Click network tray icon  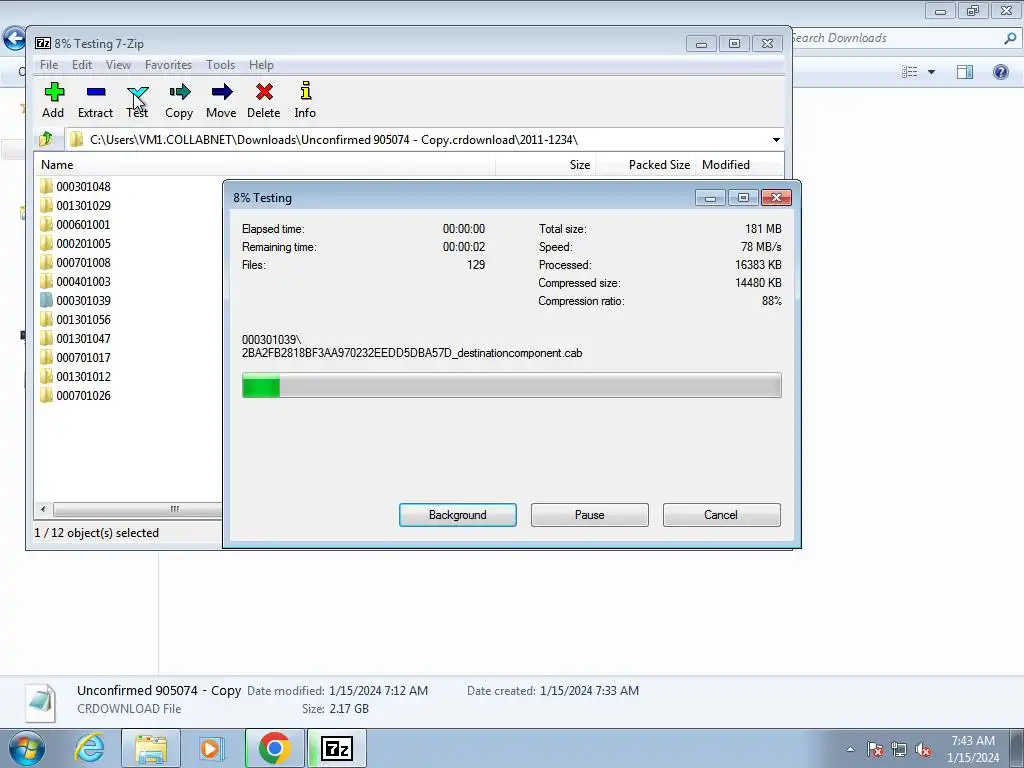[x=899, y=749]
